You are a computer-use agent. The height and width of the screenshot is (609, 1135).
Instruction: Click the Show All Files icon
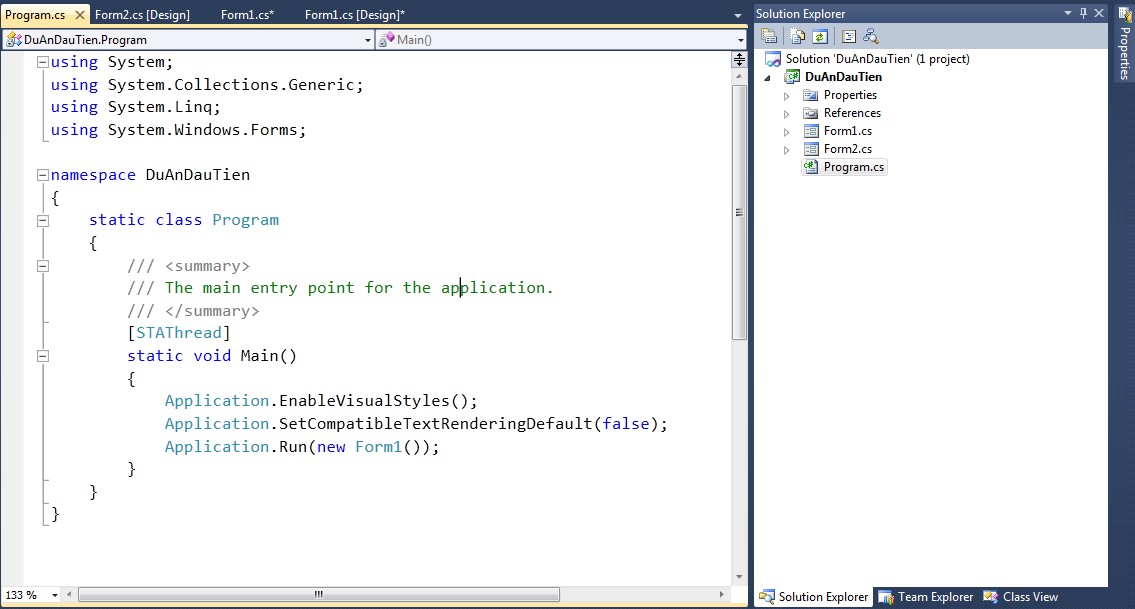point(797,36)
